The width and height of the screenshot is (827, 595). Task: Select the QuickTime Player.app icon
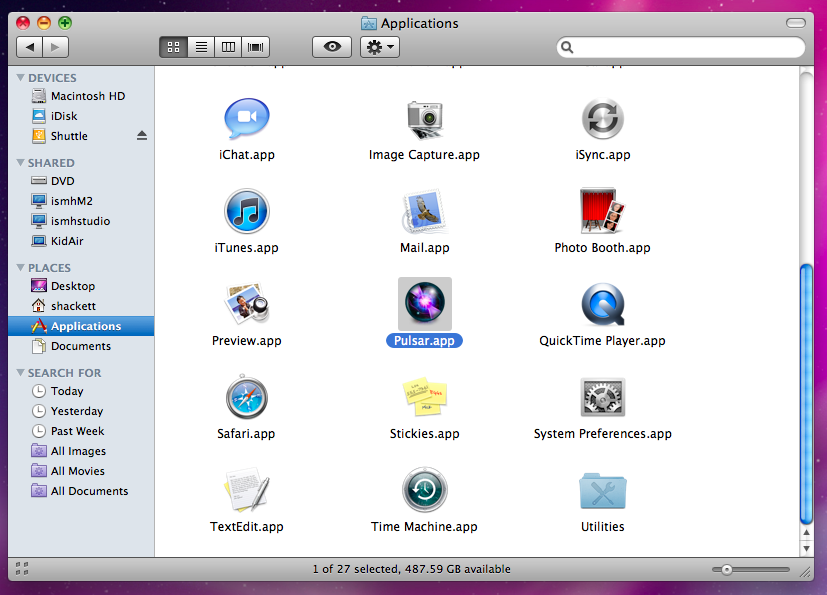pyautogui.click(x=603, y=304)
